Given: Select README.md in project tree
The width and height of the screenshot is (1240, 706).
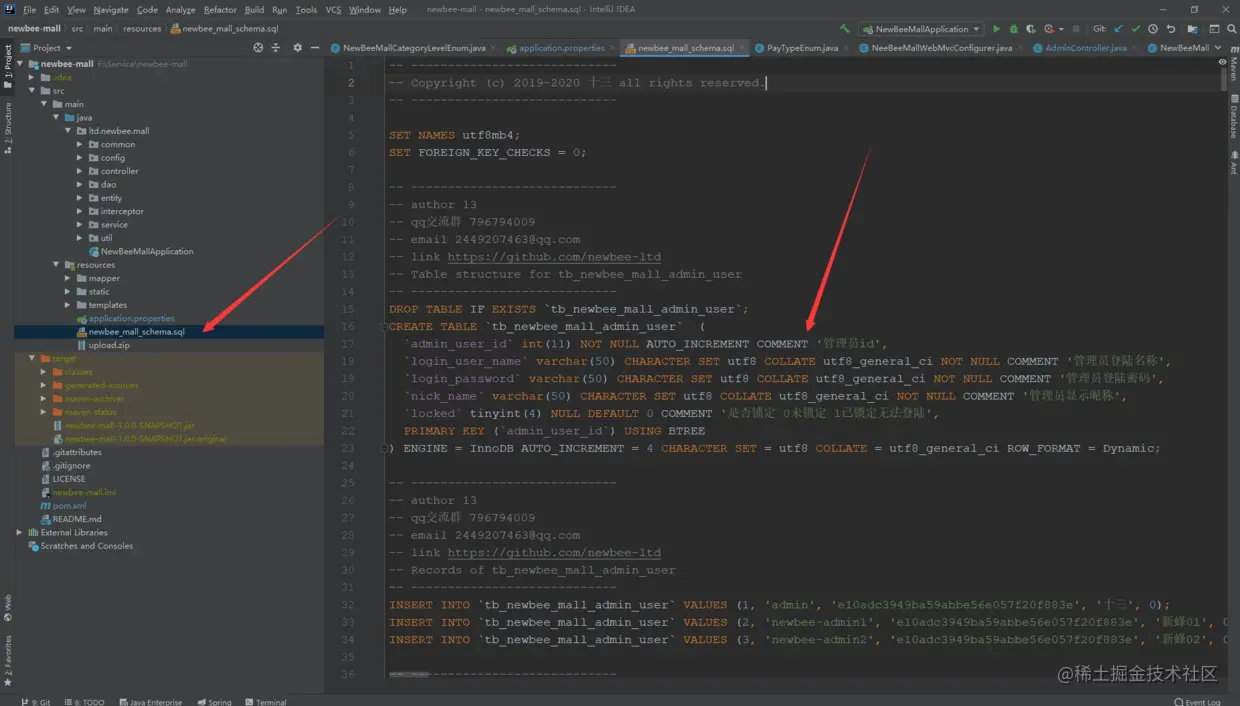Looking at the screenshot, I should coord(77,519).
